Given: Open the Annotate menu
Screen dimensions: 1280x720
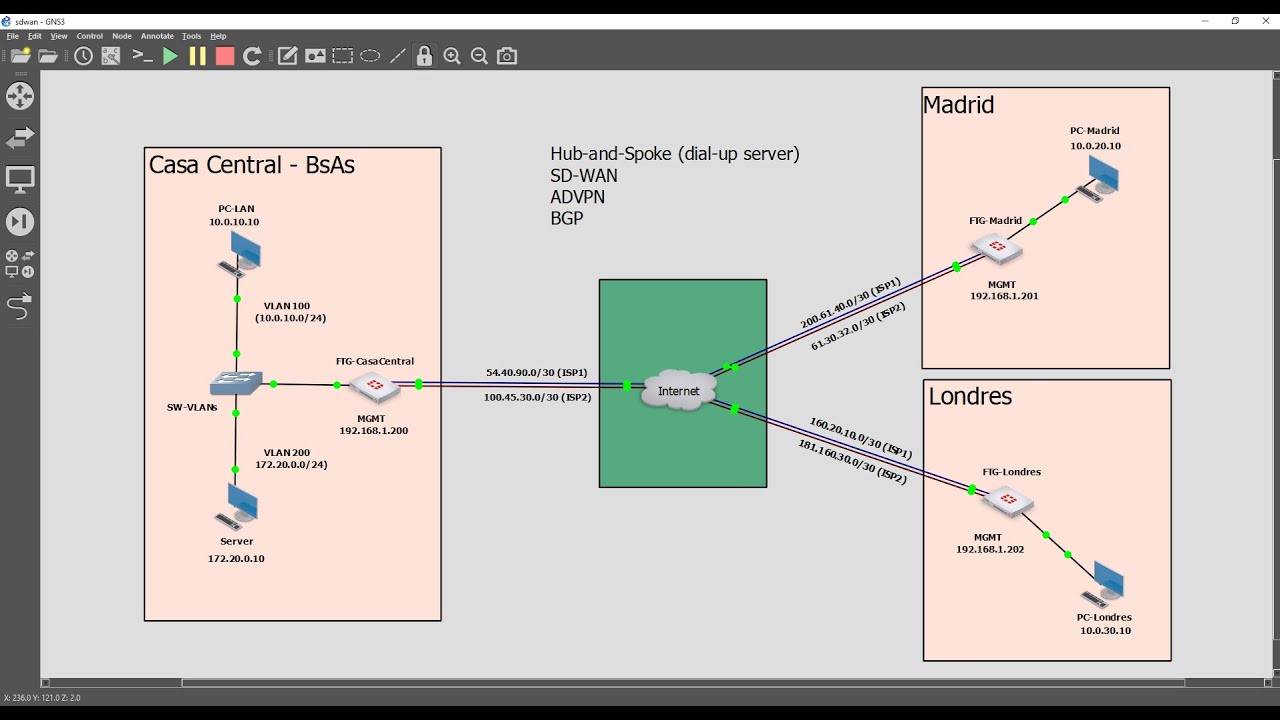Looking at the screenshot, I should tap(157, 36).
